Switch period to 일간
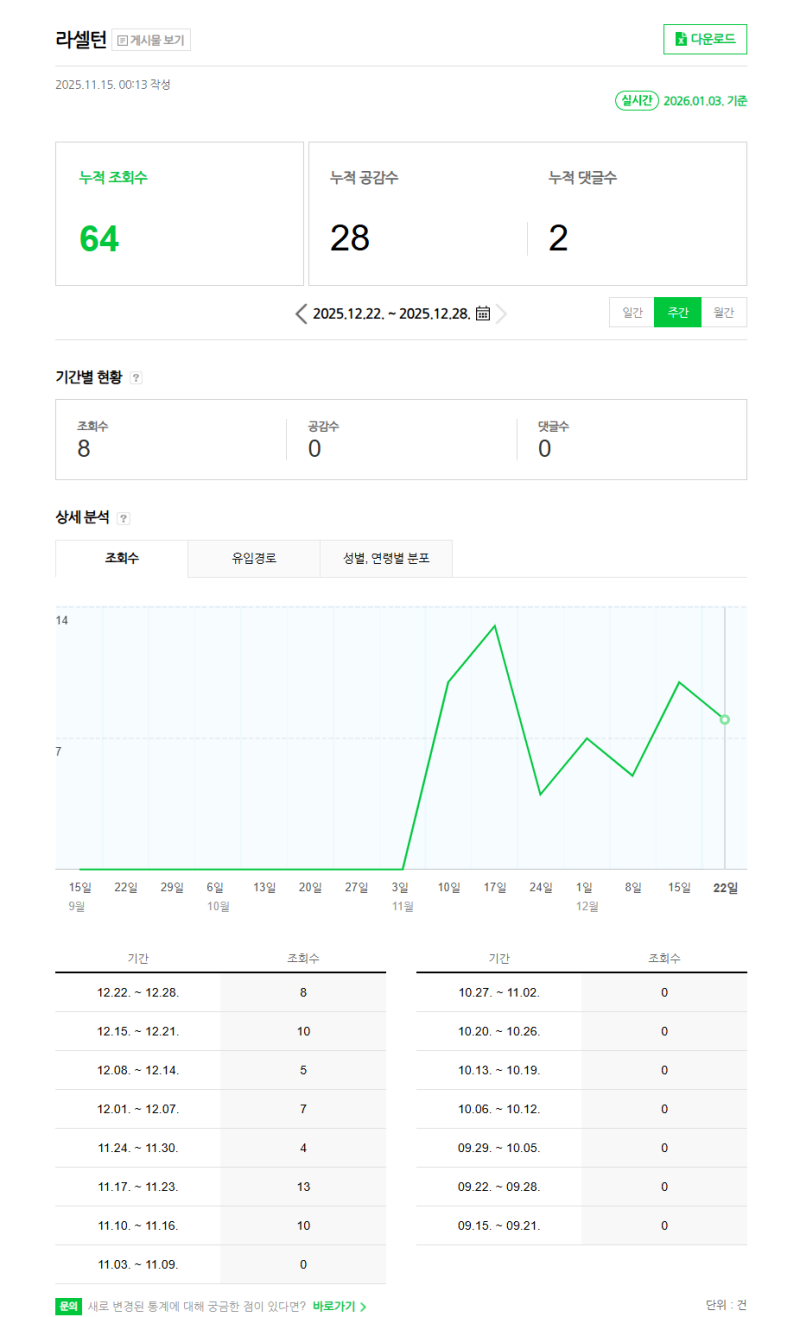This screenshot has width=800, height=1317. 632,312
